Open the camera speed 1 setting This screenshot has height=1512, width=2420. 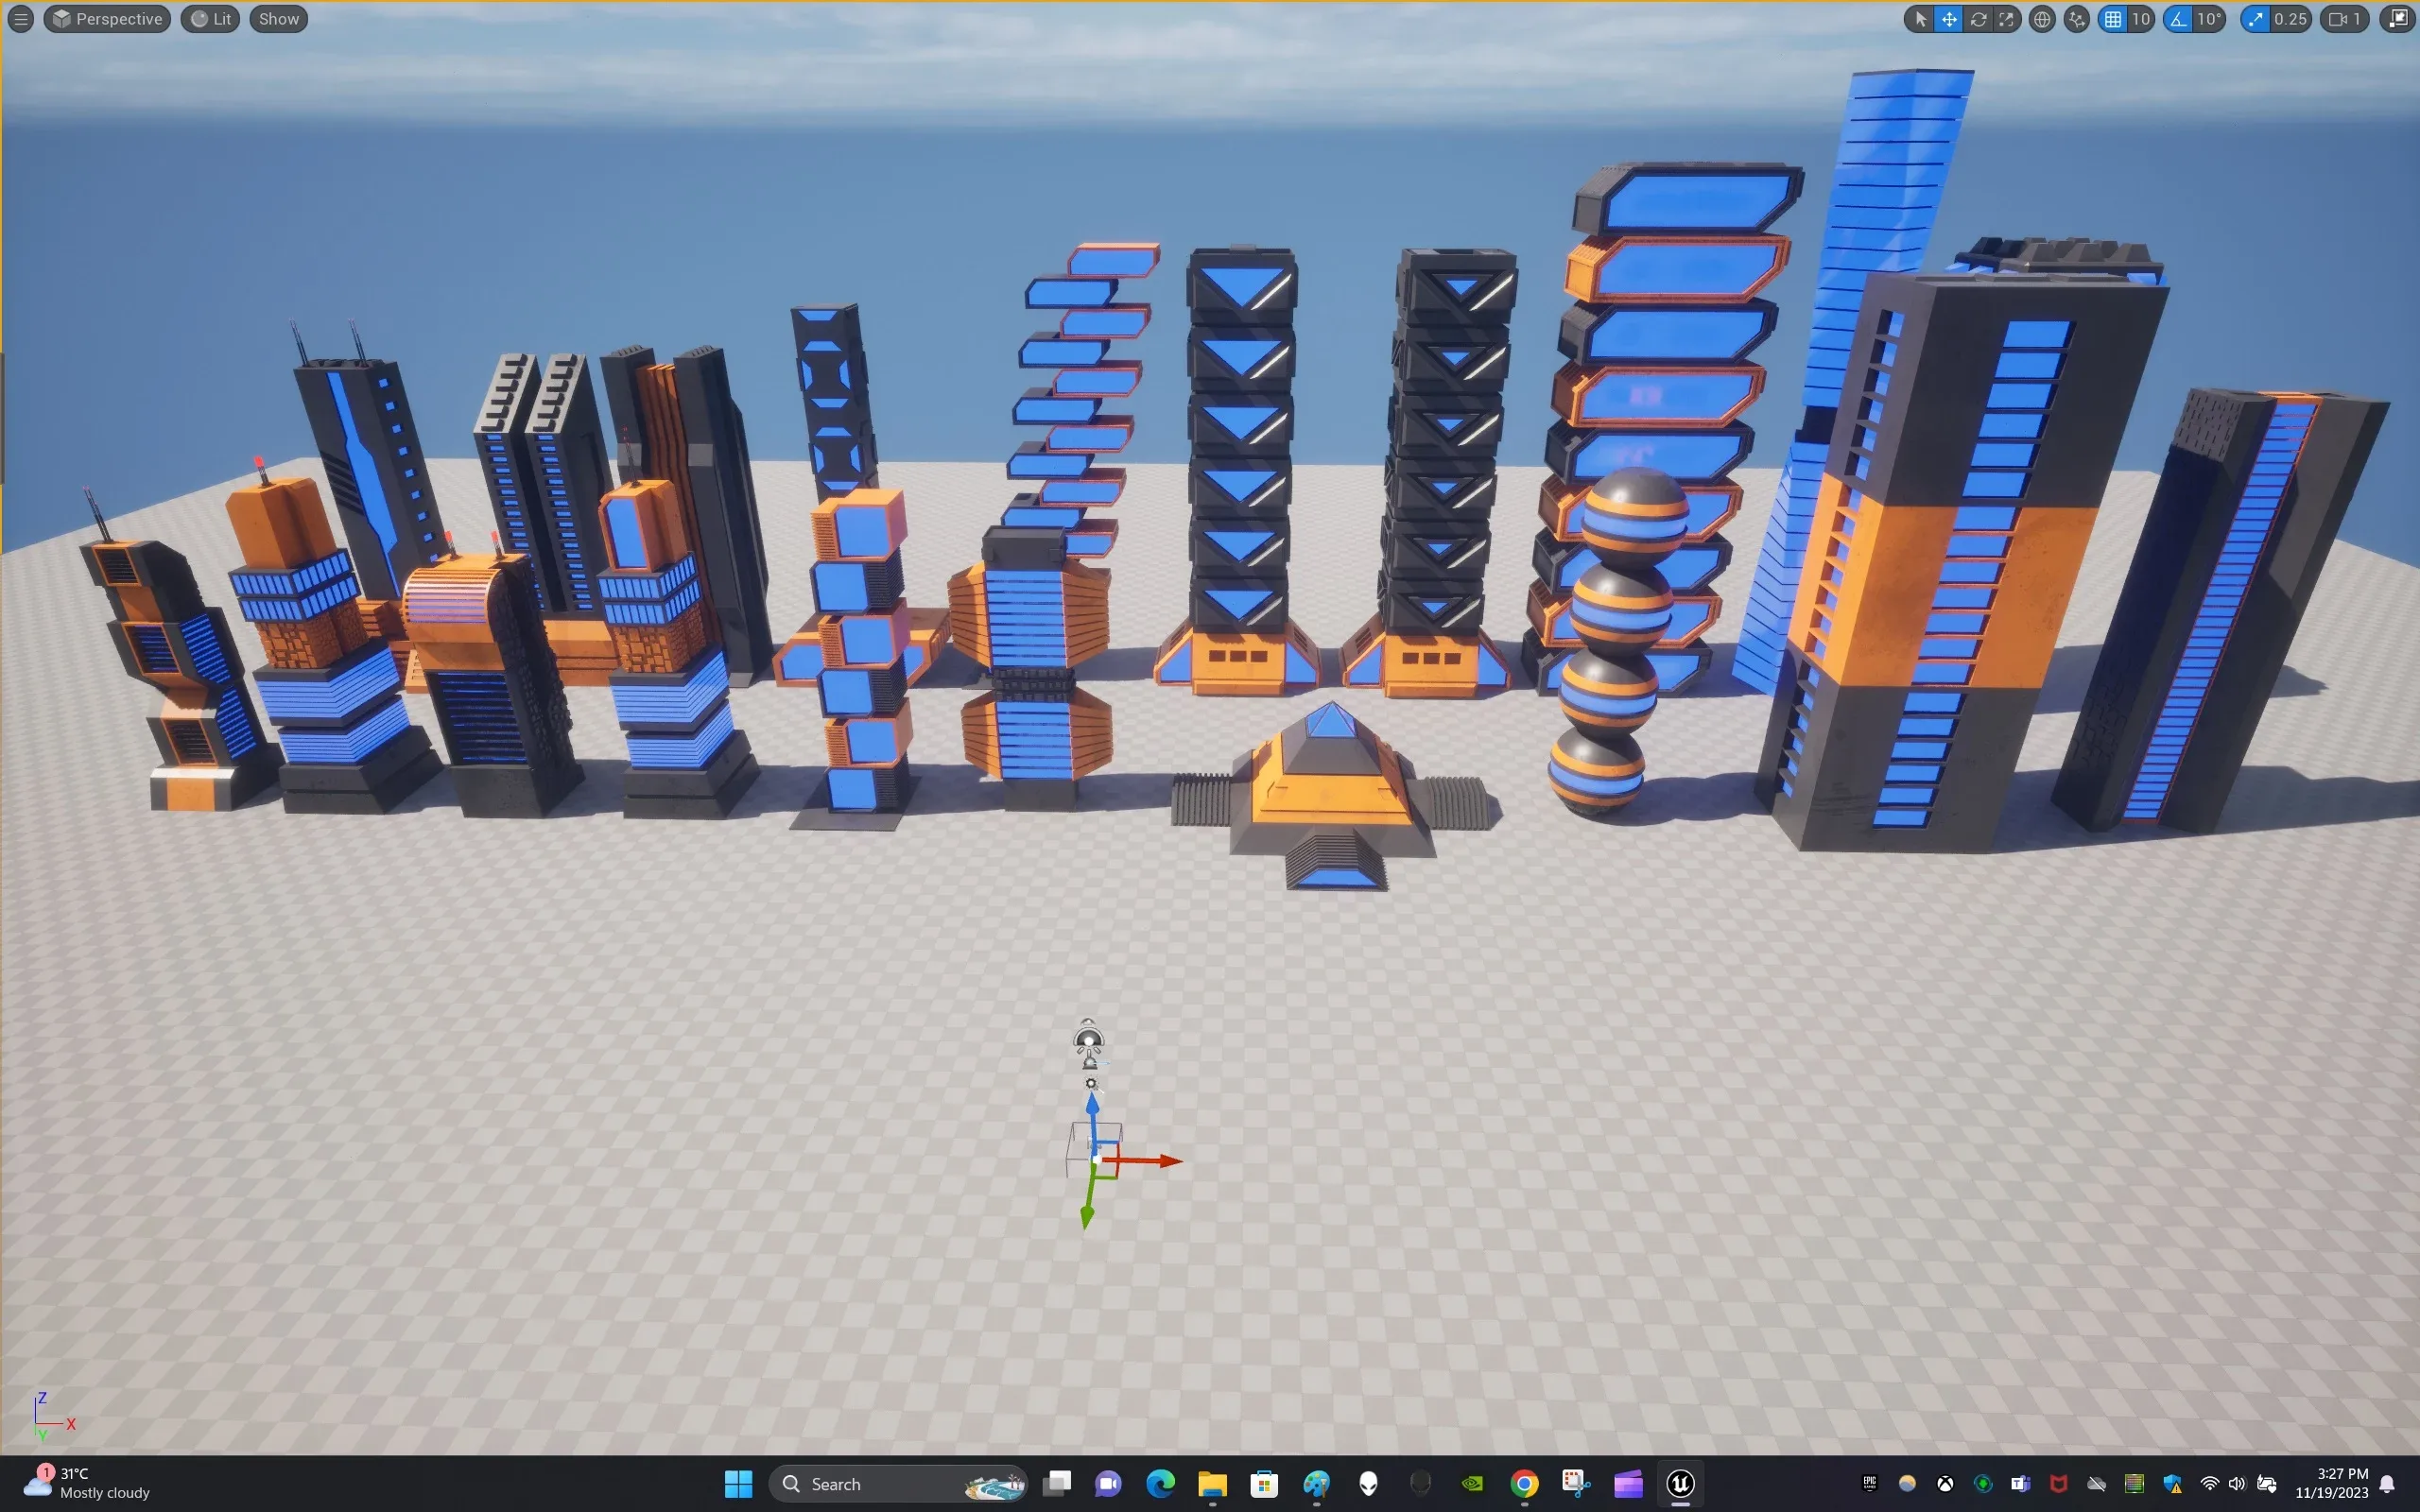tap(2345, 19)
